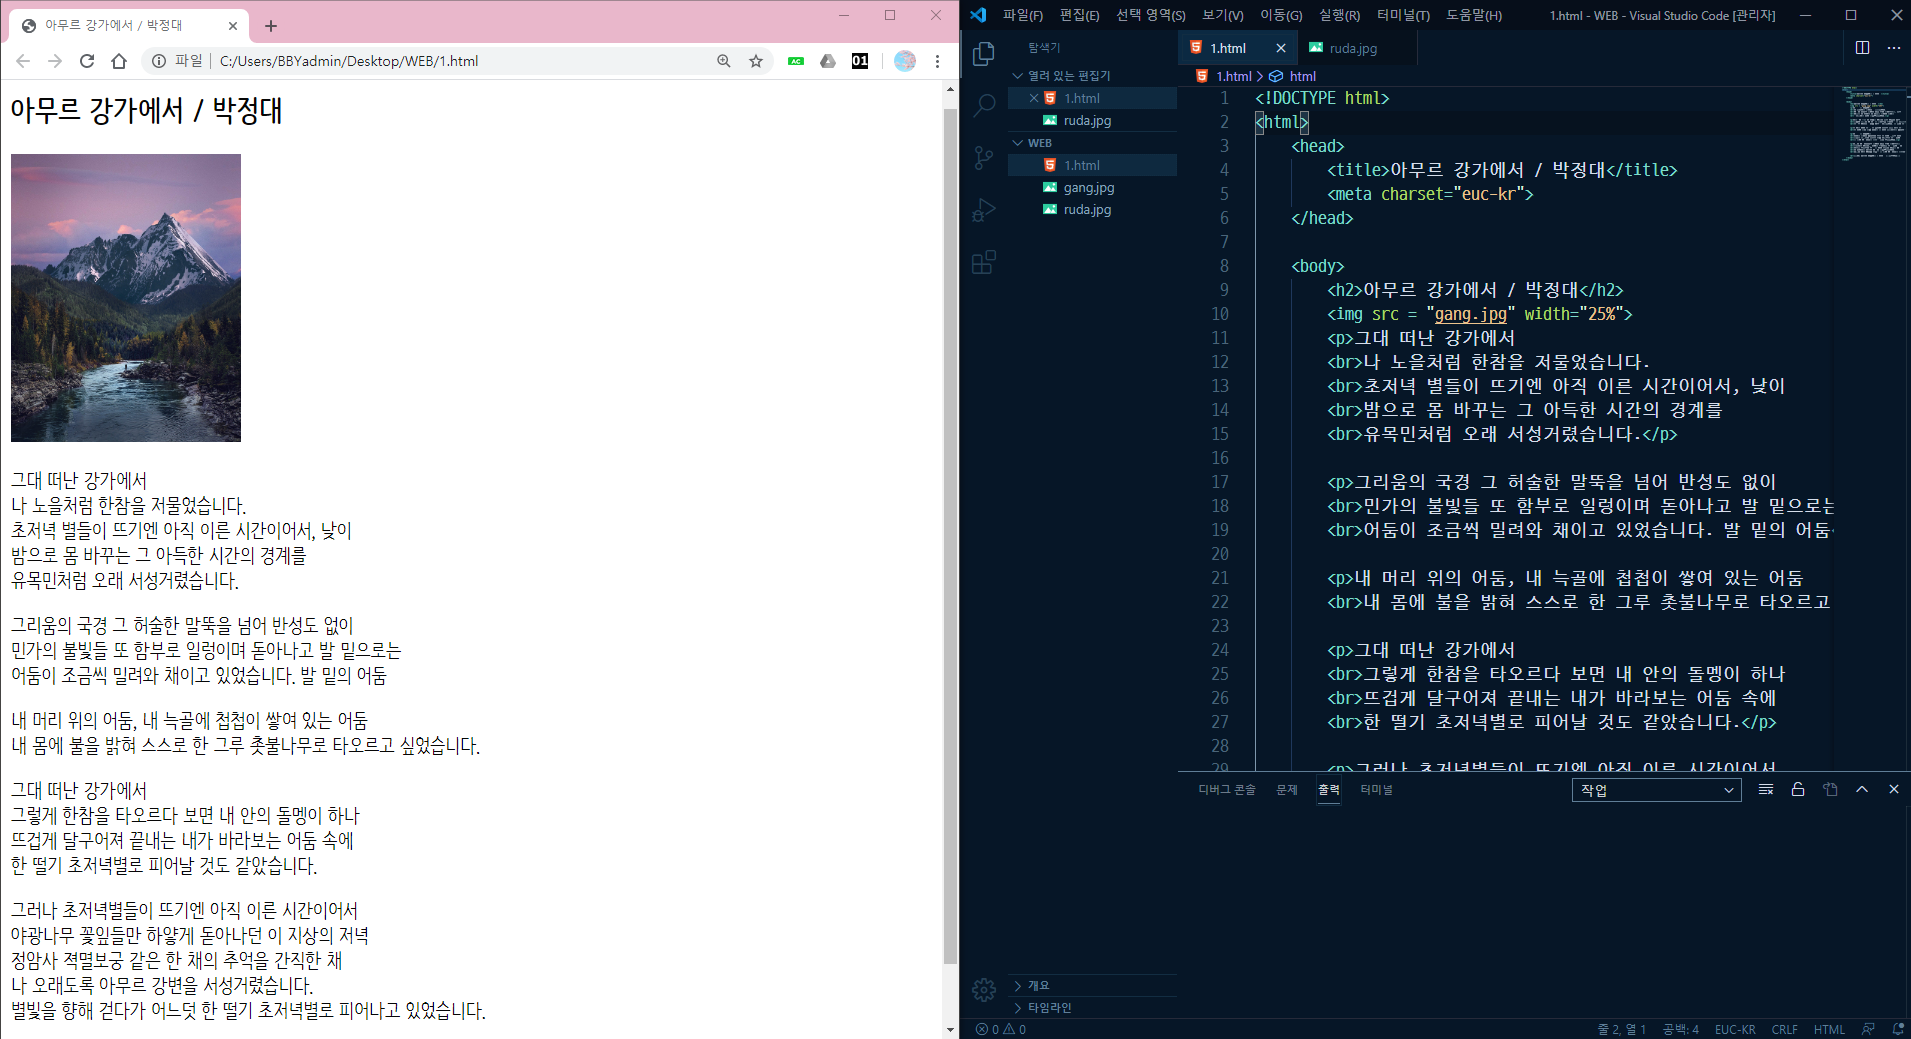Open the 편집(E) menu
The width and height of the screenshot is (1911, 1039).
(x=1080, y=15)
